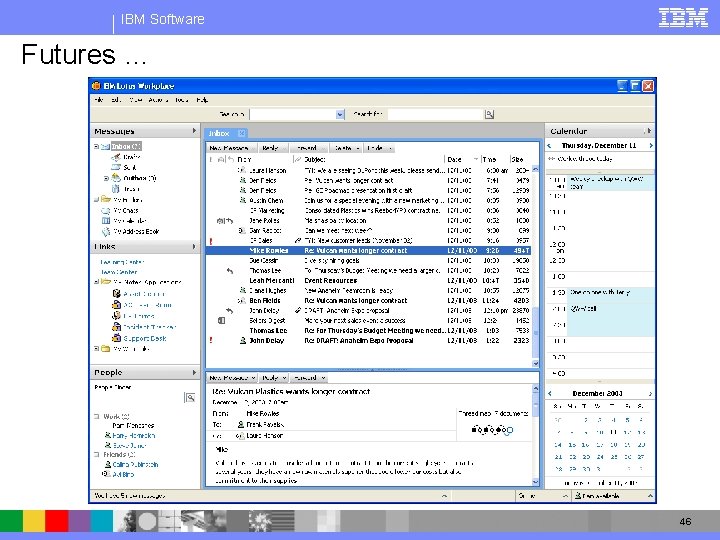This screenshot has height=540, width=720.
Task: Collapse the Inbox tree node
Action: tap(97, 147)
